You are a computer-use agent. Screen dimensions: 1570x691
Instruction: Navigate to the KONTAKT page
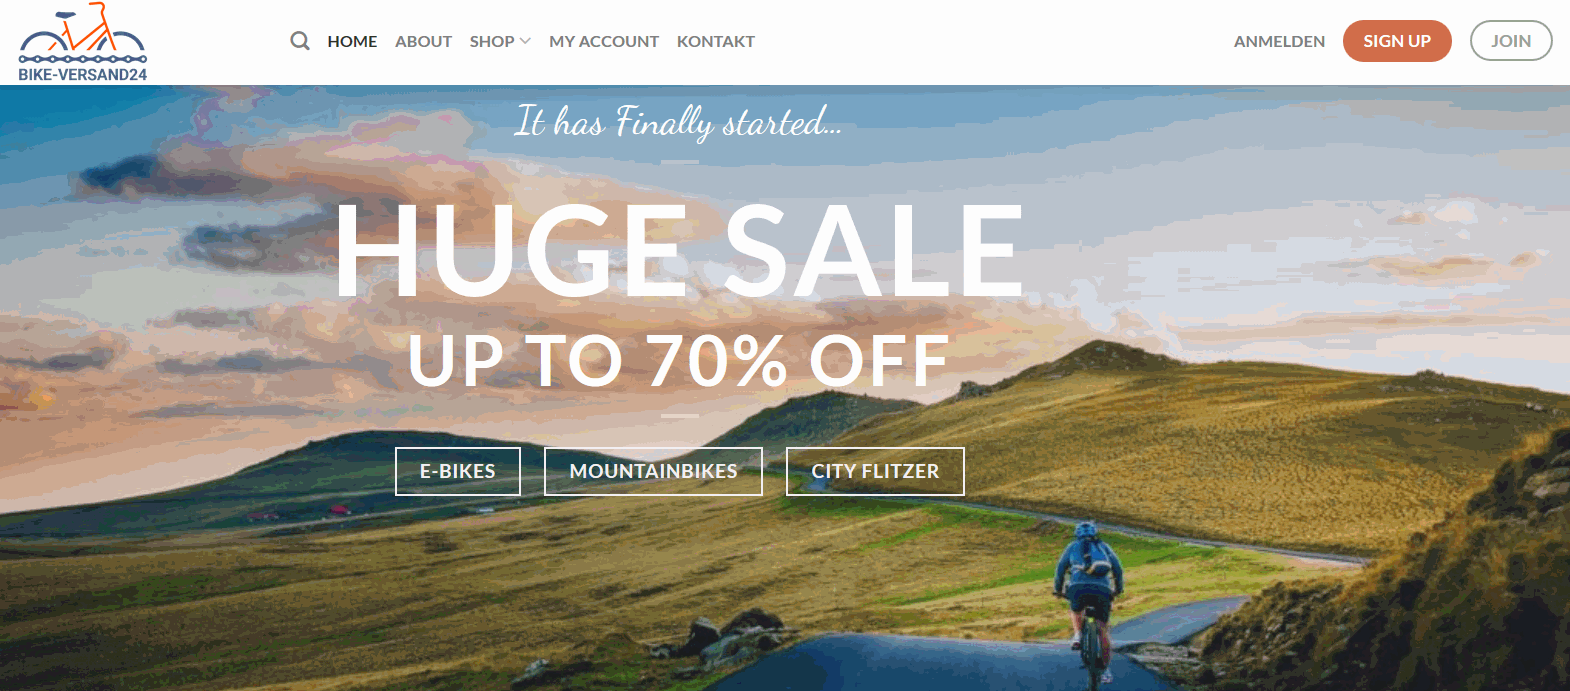pos(716,41)
